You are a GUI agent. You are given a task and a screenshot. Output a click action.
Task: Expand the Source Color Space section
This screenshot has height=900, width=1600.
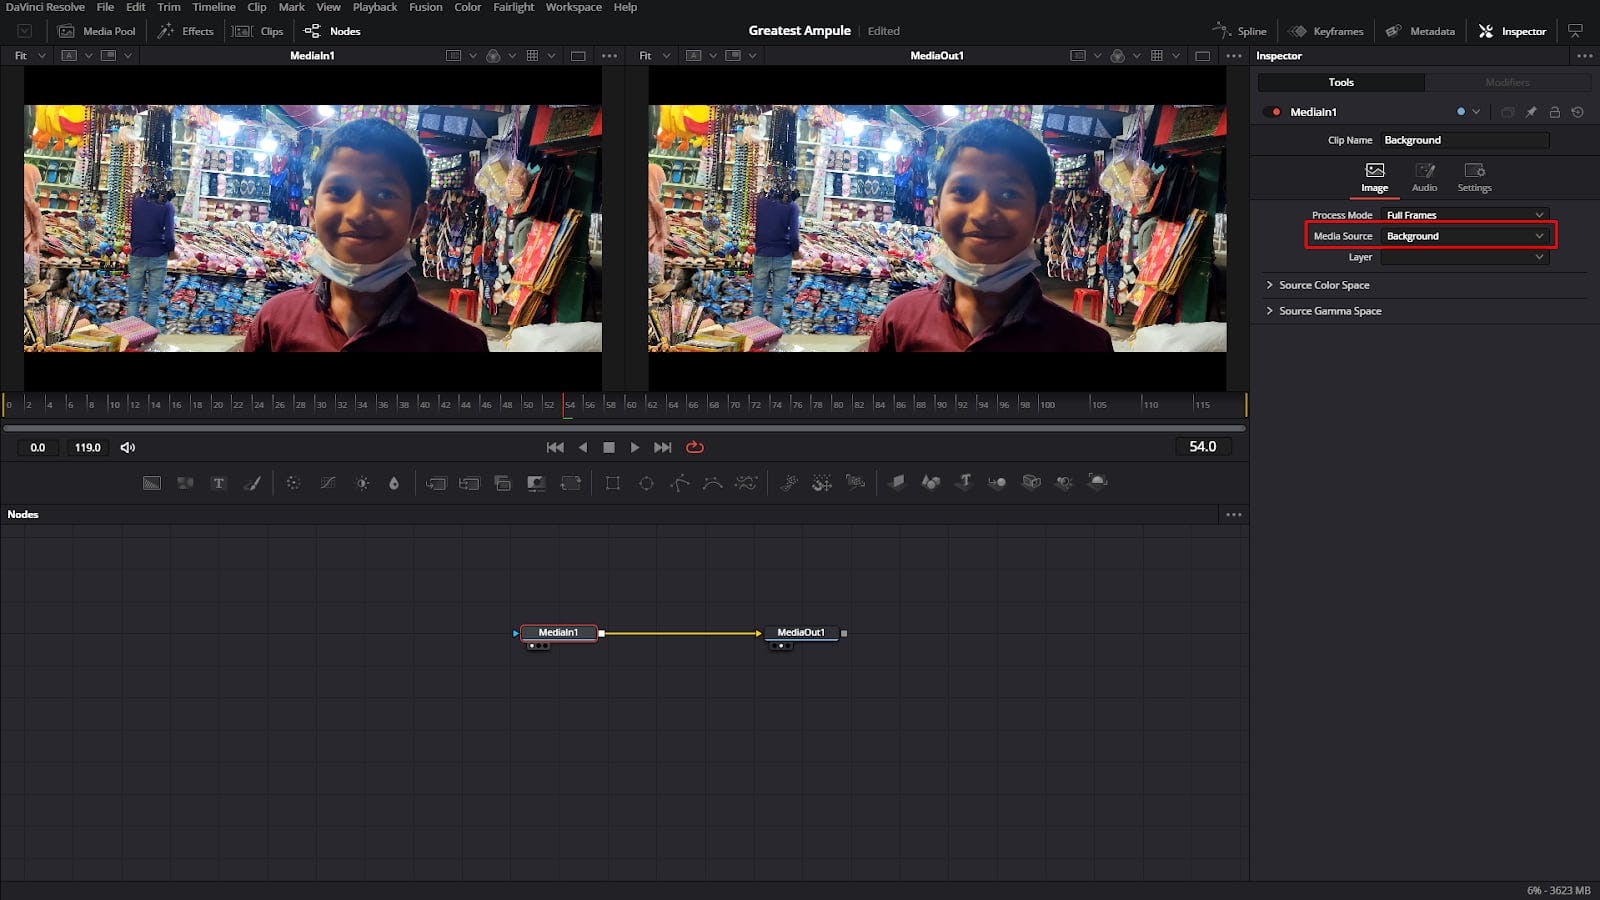[x=1323, y=285]
